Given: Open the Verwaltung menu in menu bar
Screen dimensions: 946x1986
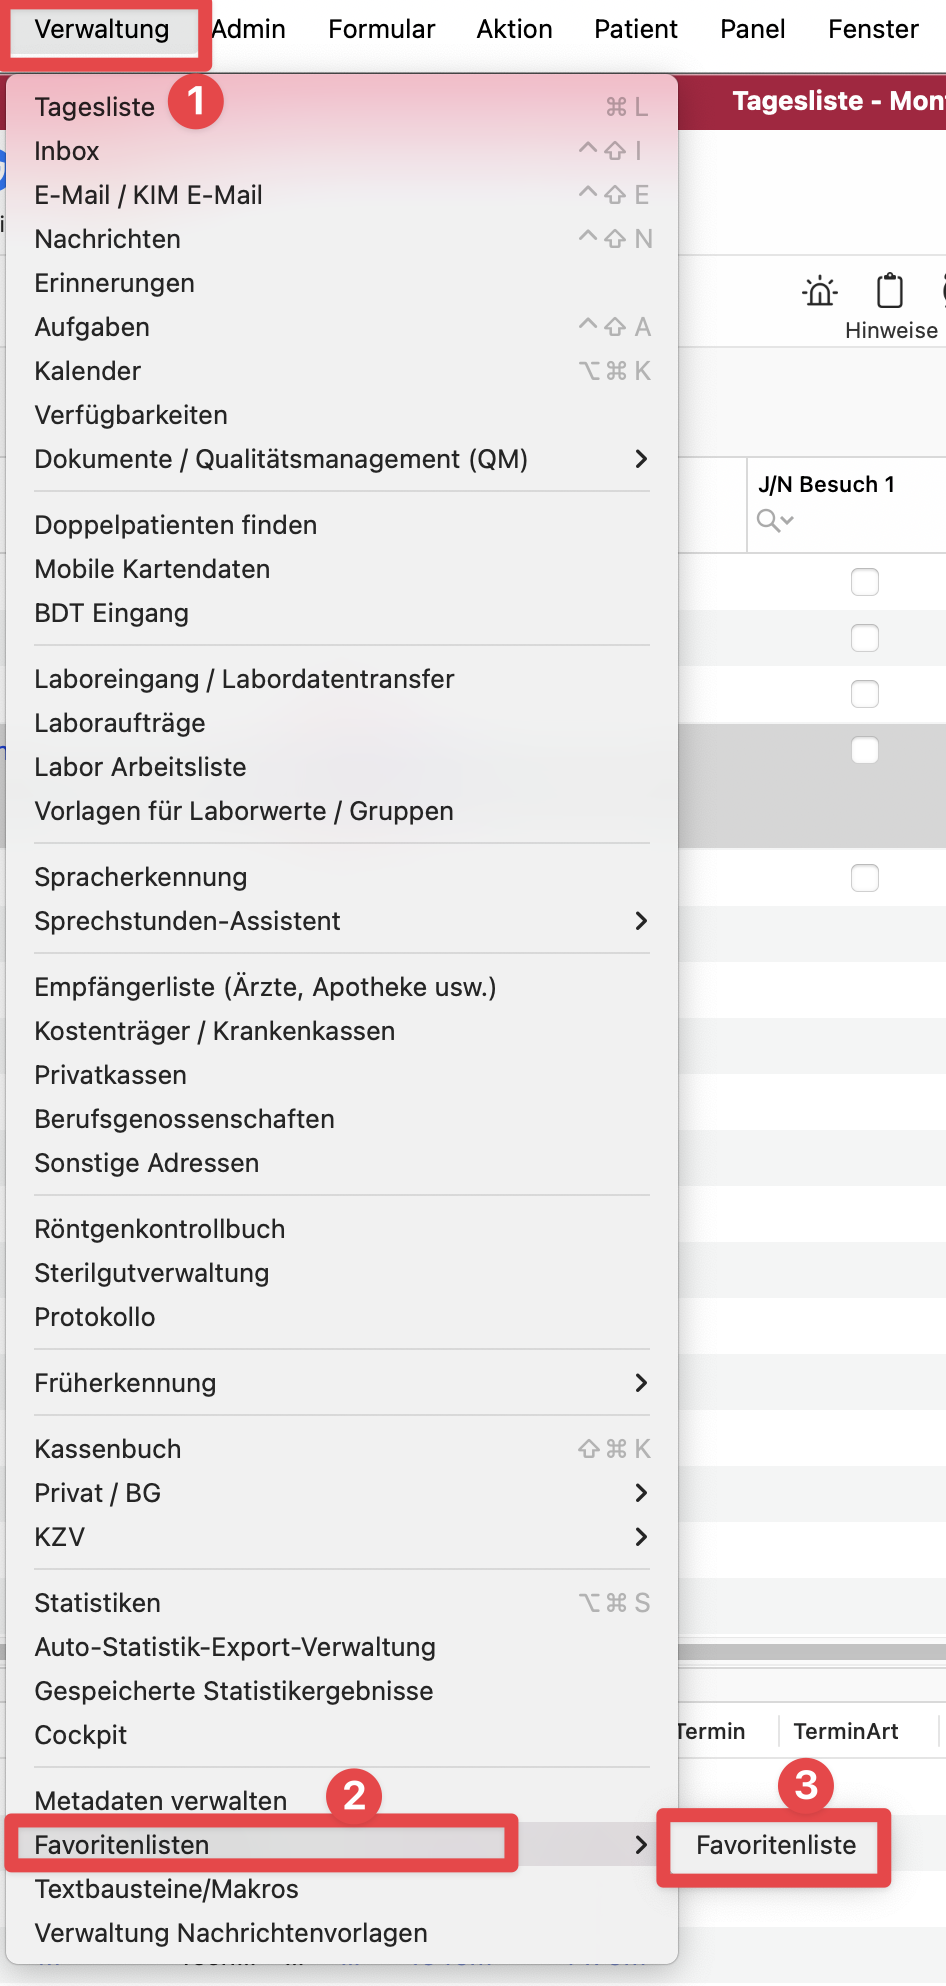Looking at the screenshot, I should (102, 29).
